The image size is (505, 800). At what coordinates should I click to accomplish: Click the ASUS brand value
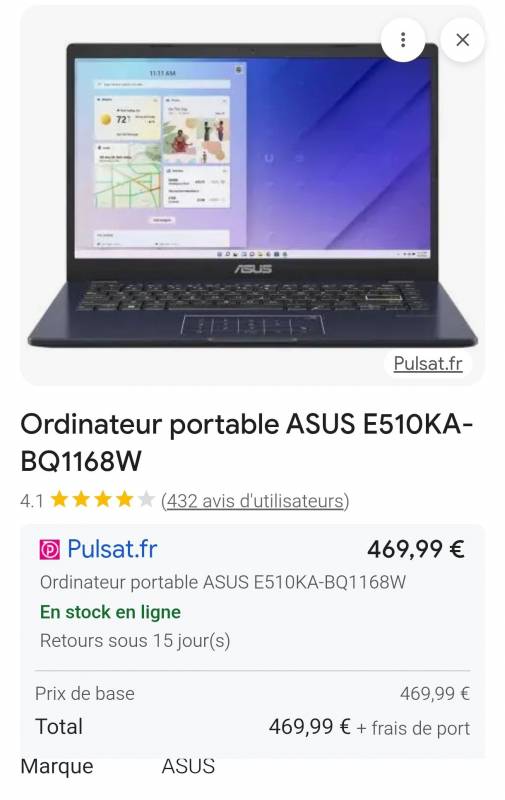(x=188, y=766)
